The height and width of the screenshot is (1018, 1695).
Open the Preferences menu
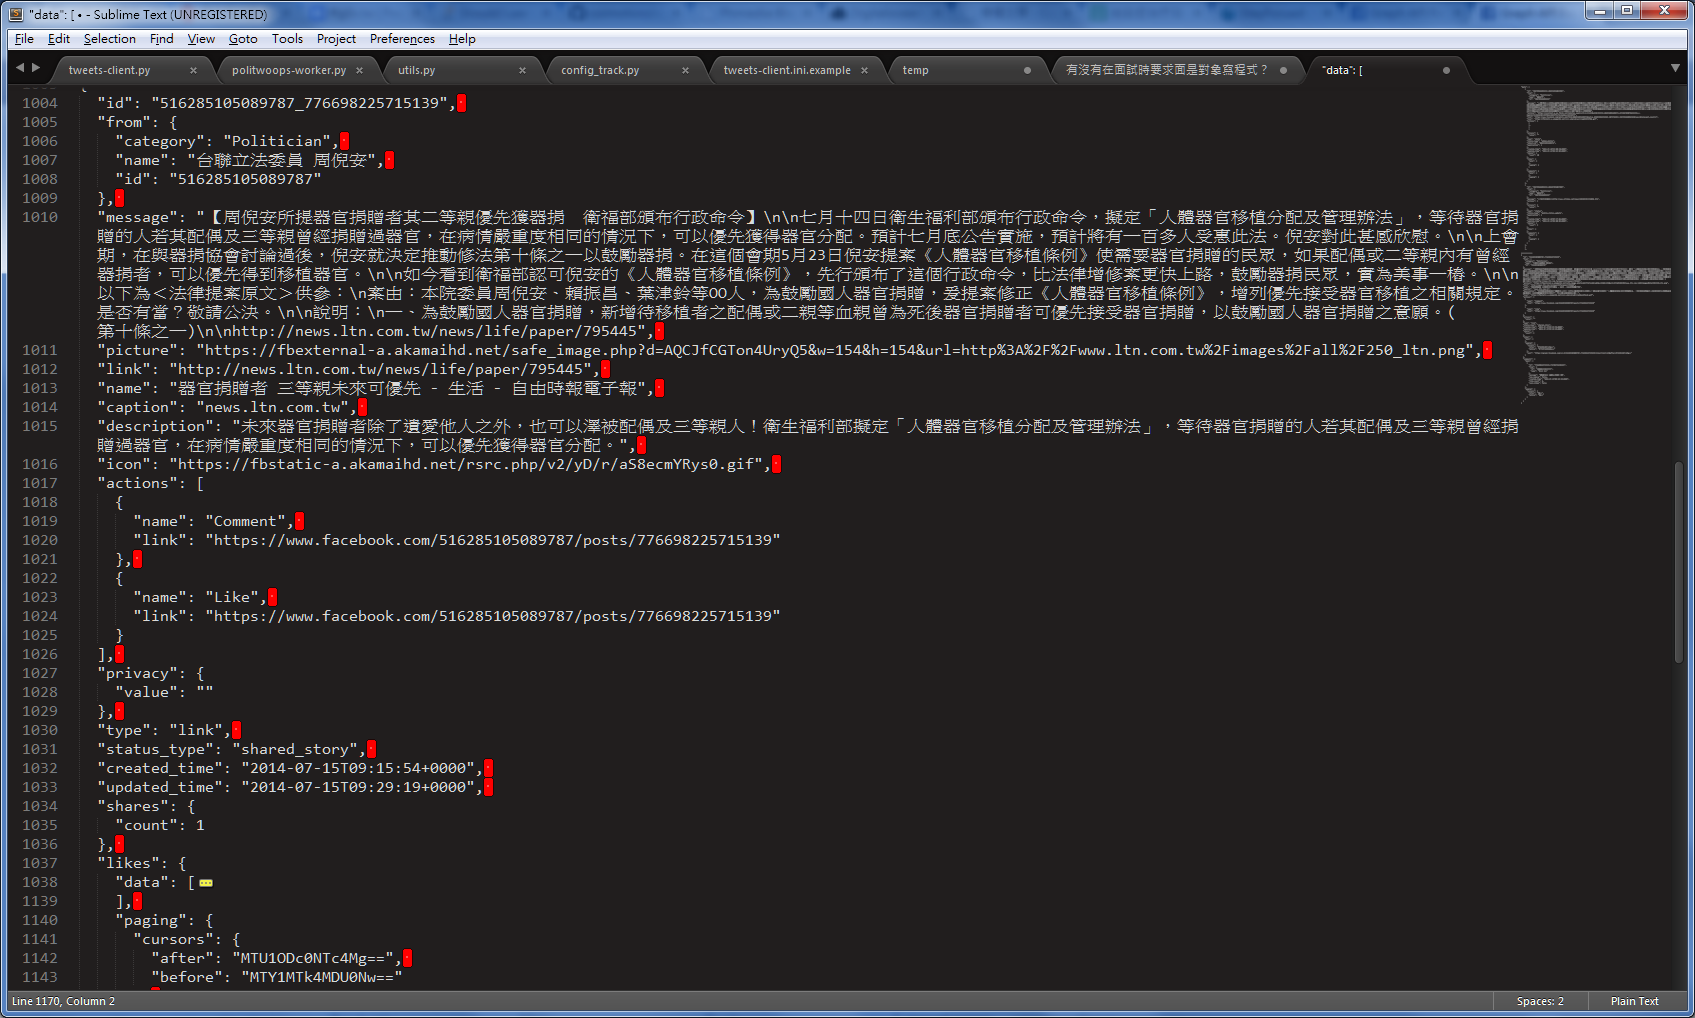tap(402, 39)
